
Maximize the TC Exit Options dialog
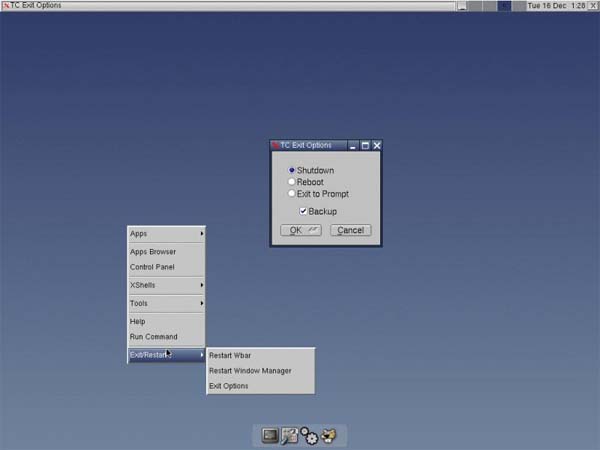[x=365, y=145]
